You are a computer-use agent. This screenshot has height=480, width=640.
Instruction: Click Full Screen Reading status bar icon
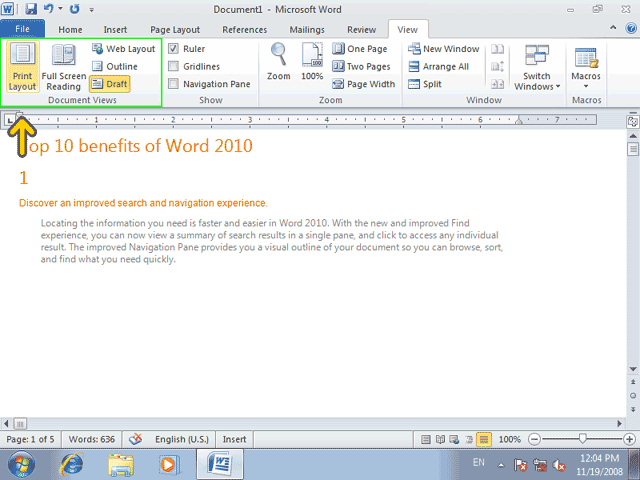pyautogui.click(x=440, y=440)
